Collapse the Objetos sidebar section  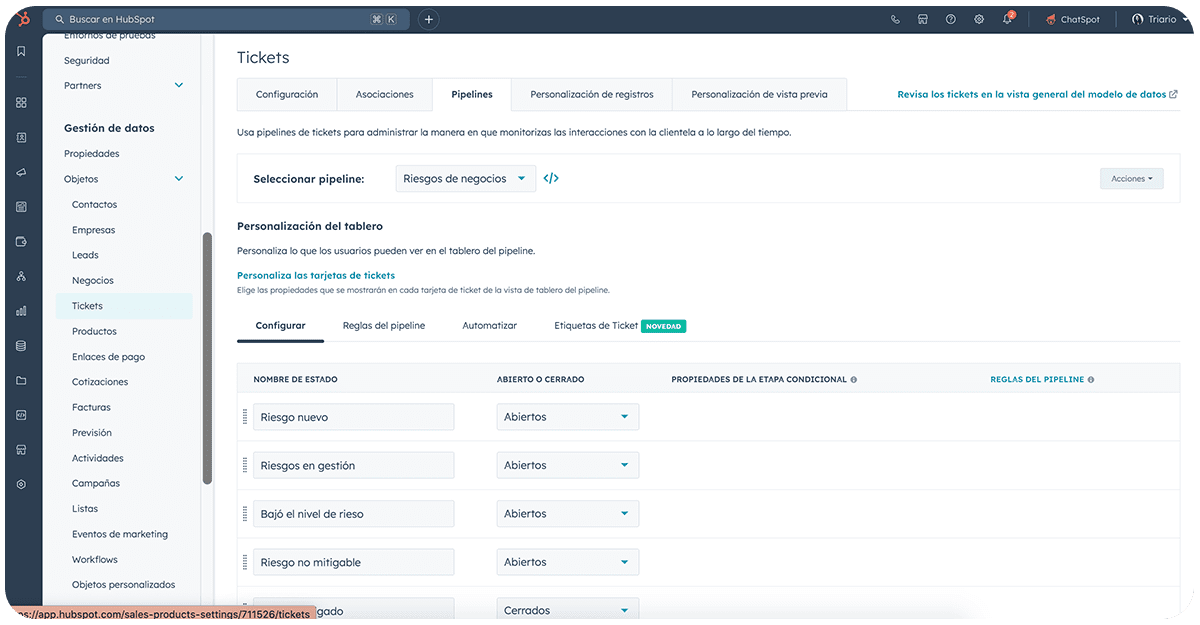(179, 179)
